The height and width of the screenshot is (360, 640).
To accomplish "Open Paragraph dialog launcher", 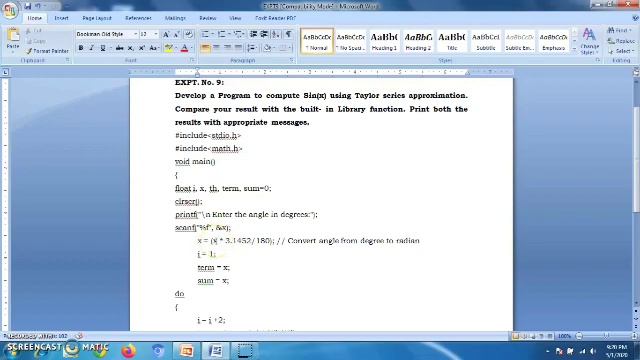I will 292,60.
